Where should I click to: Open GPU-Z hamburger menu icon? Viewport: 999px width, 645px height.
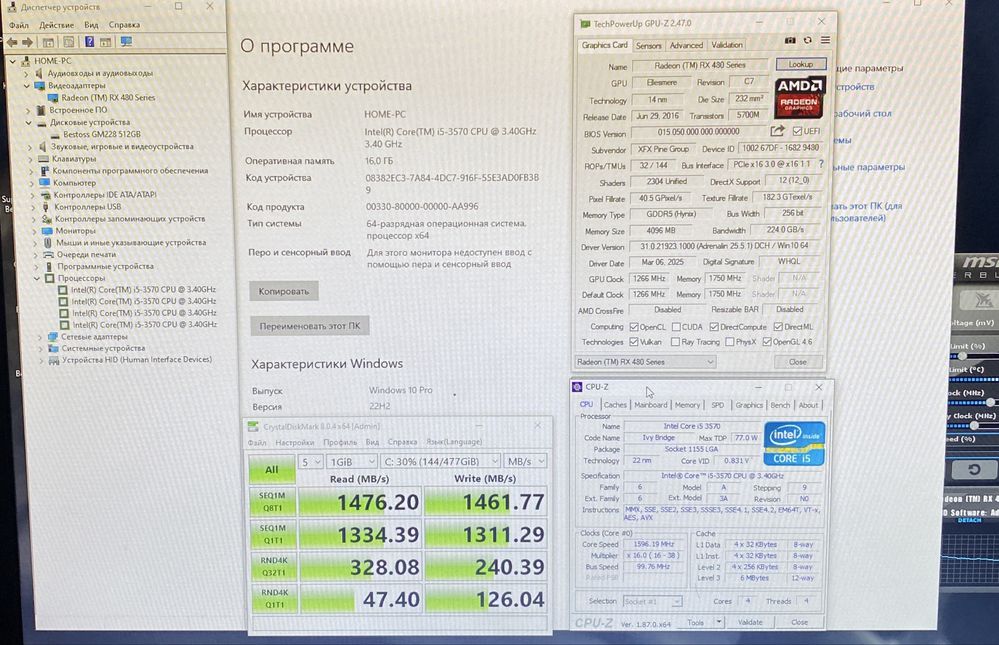point(825,40)
